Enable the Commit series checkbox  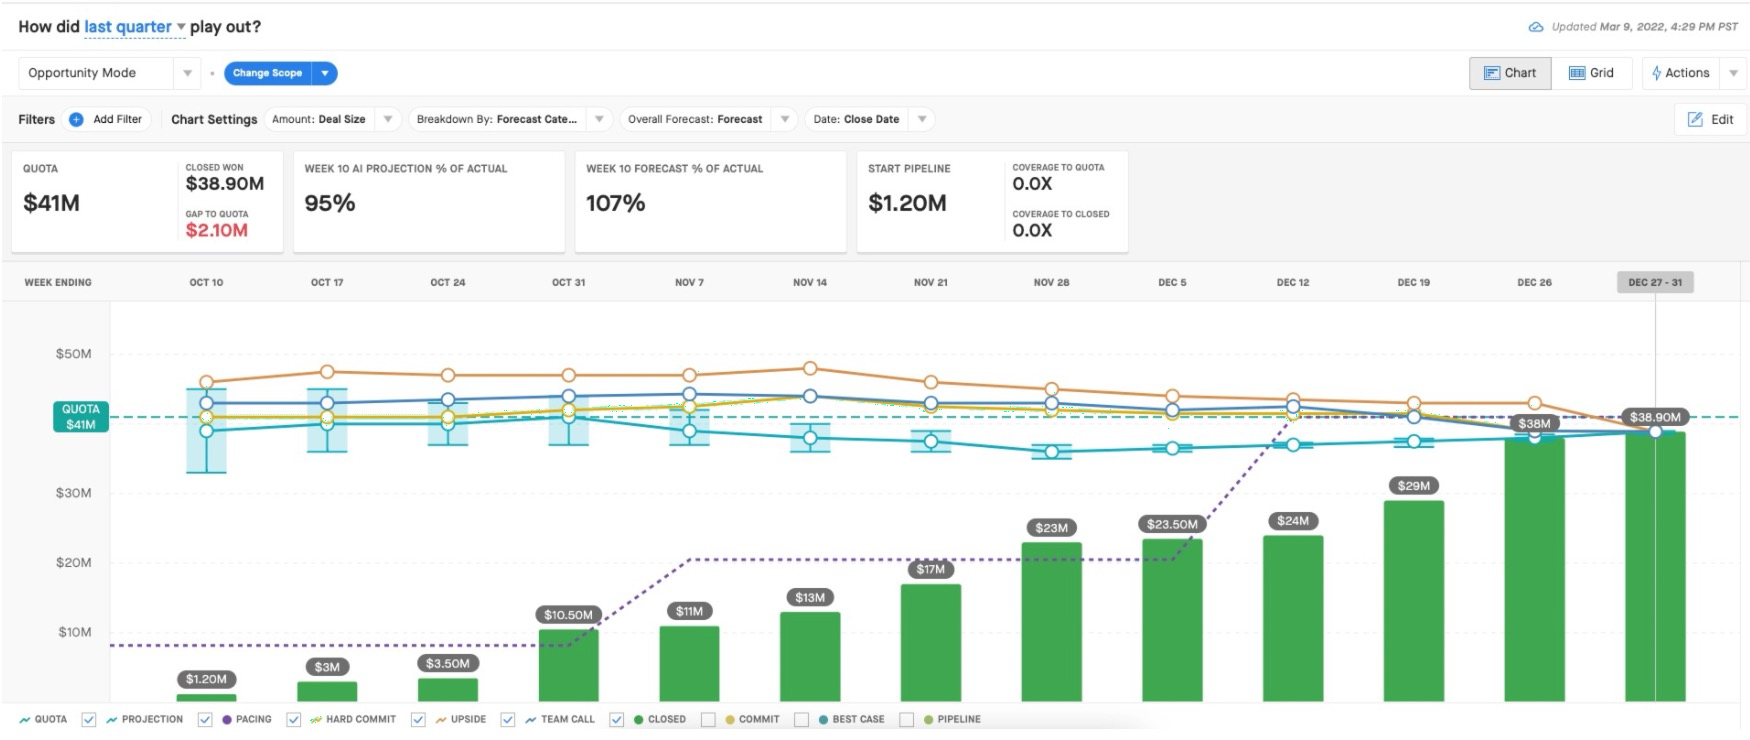[708, 719]
